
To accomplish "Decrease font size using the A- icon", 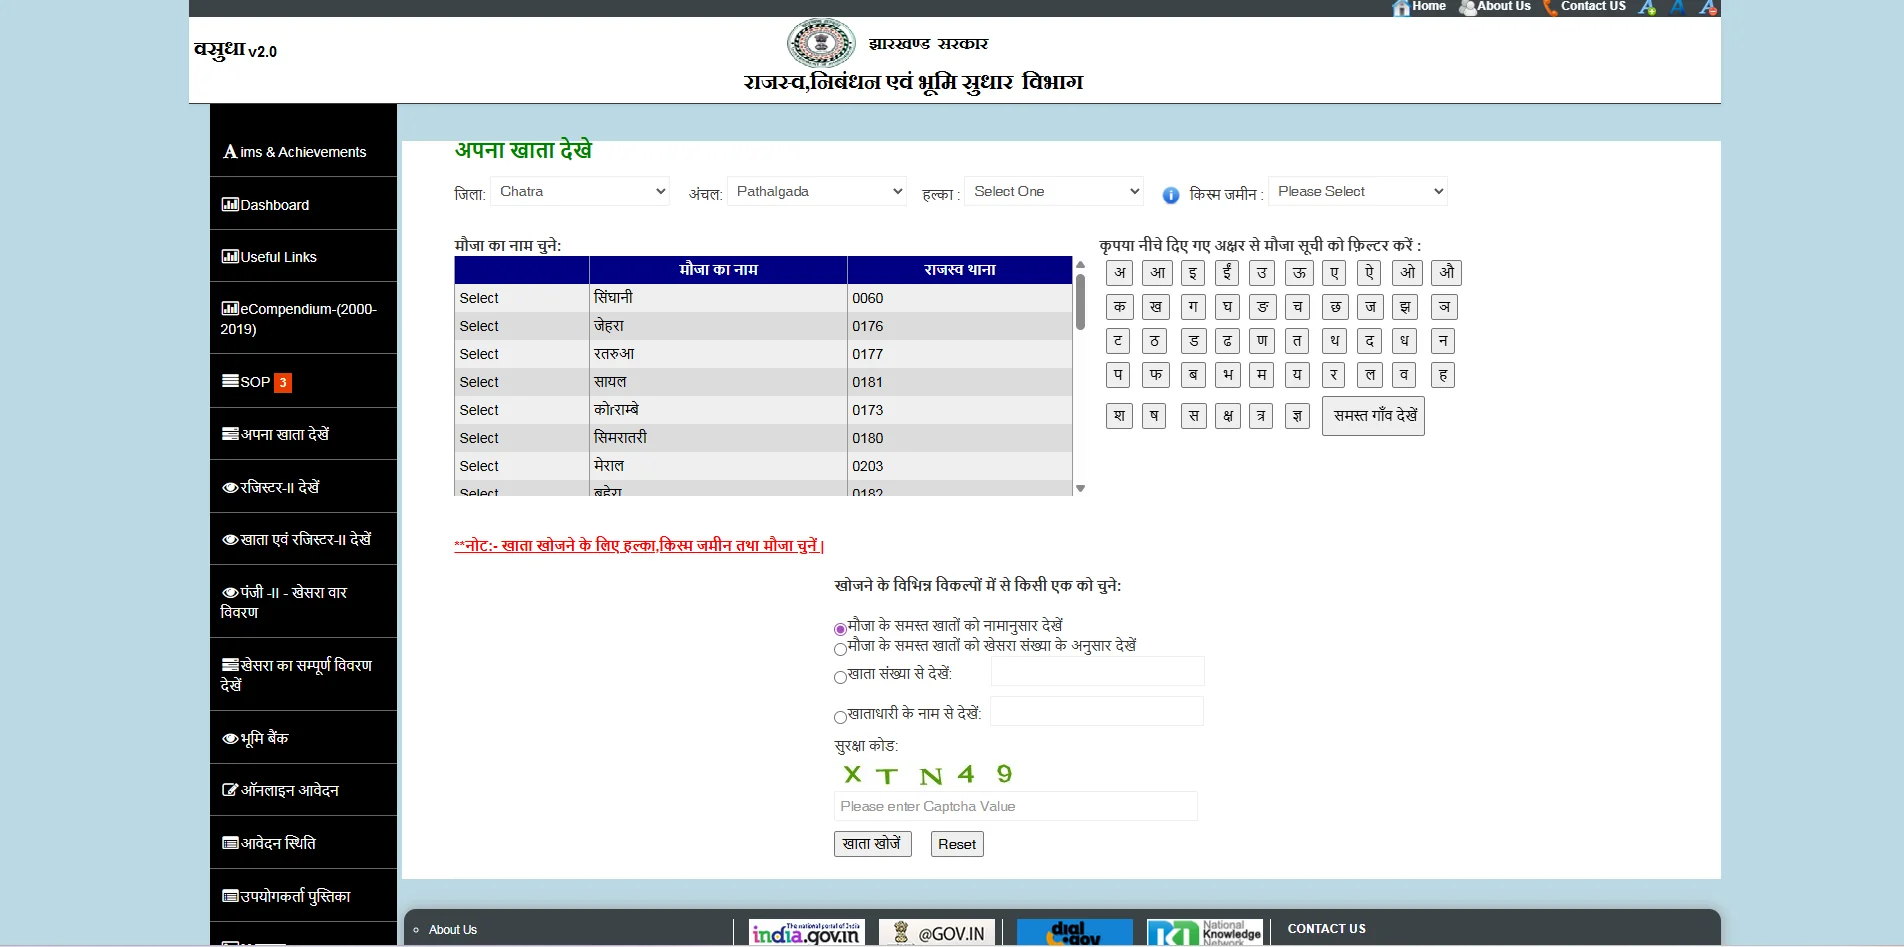I will click(1708, 8).
